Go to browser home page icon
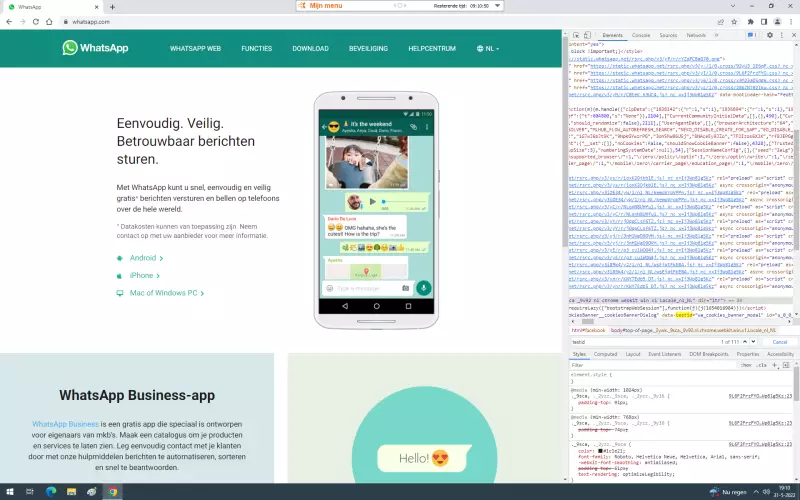800x500 pixels. [49, 21]
